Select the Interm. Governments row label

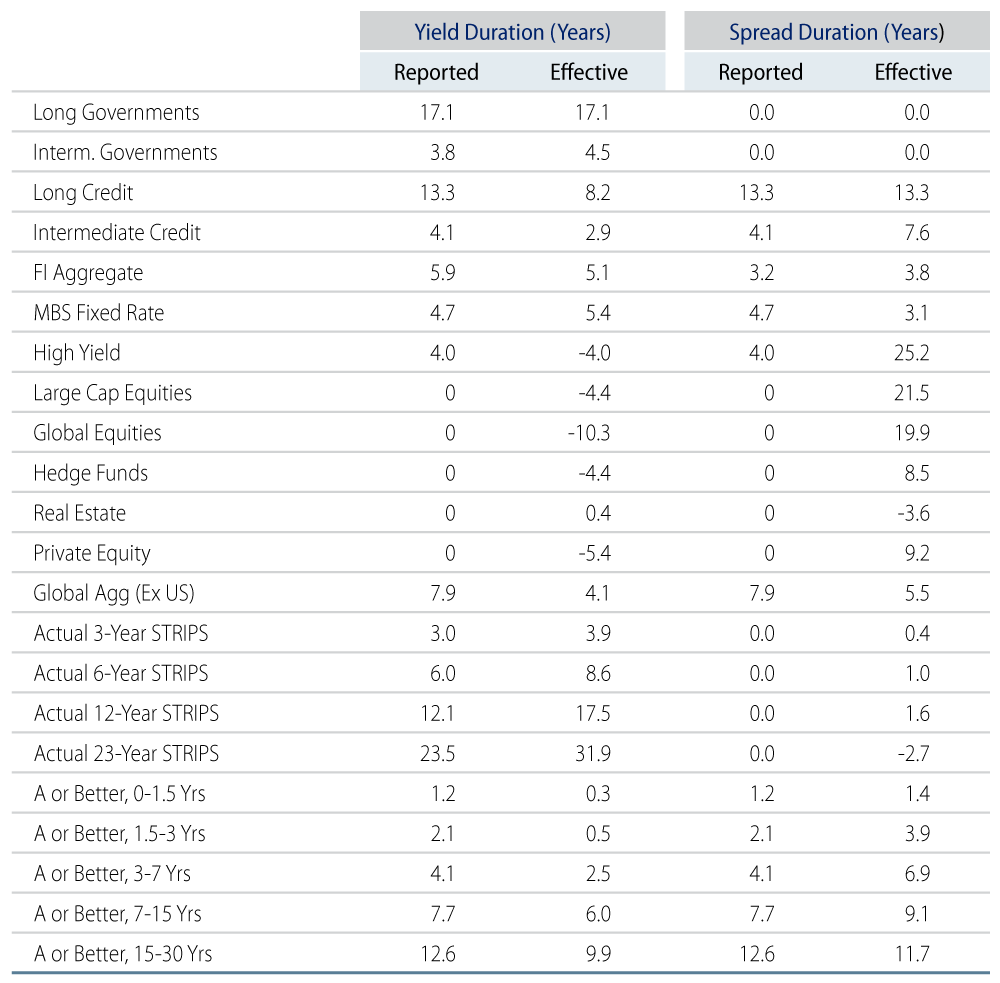click(x=125, y=152)
